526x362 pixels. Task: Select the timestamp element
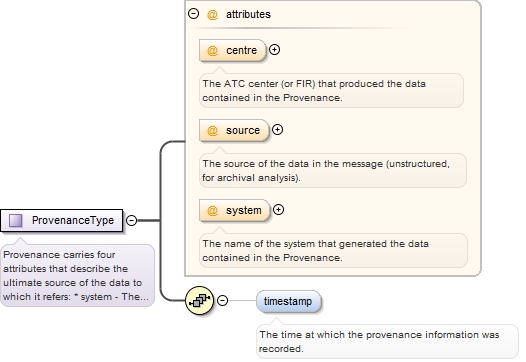click(x=288, y=301)
